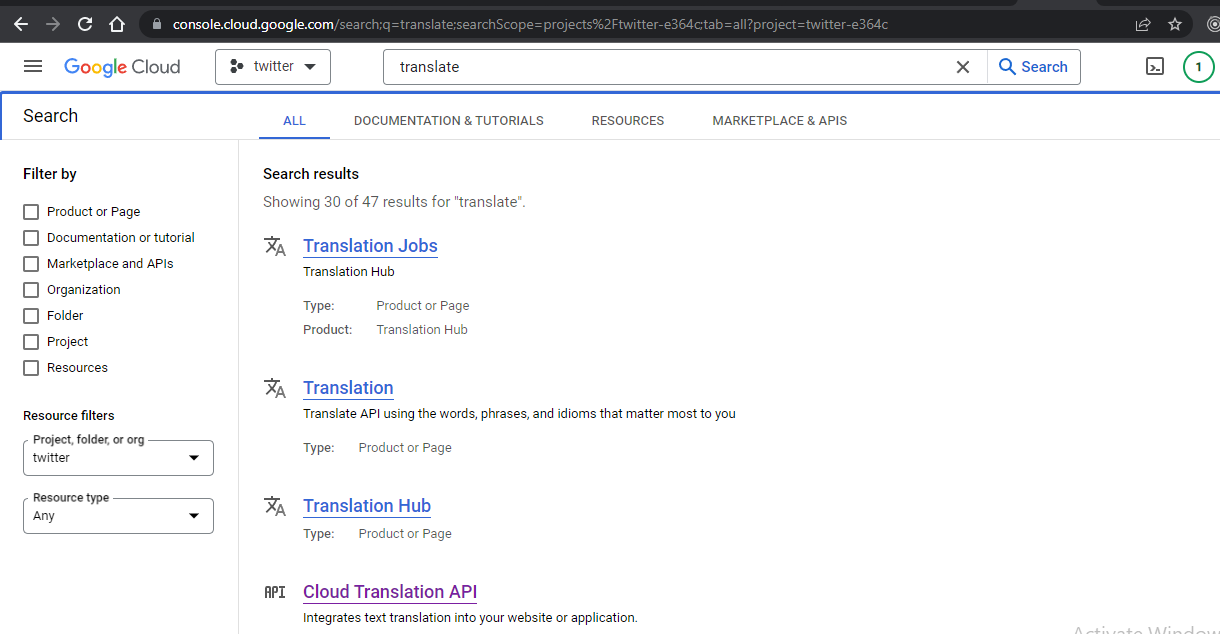Tick the Marketplace and APIs filter
This screenshot has height=634, width=1220.
click(x=31, y=264)
